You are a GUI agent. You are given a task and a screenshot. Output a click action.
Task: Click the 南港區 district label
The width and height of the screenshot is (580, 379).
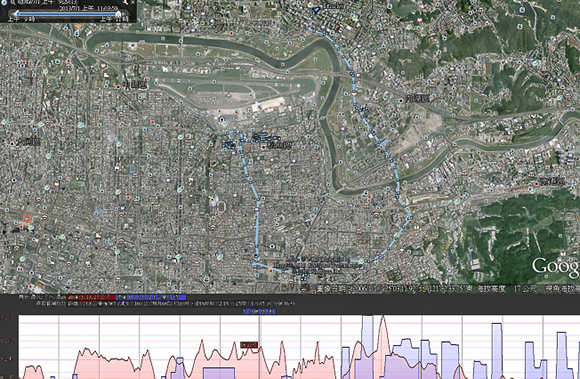point(553,181)
